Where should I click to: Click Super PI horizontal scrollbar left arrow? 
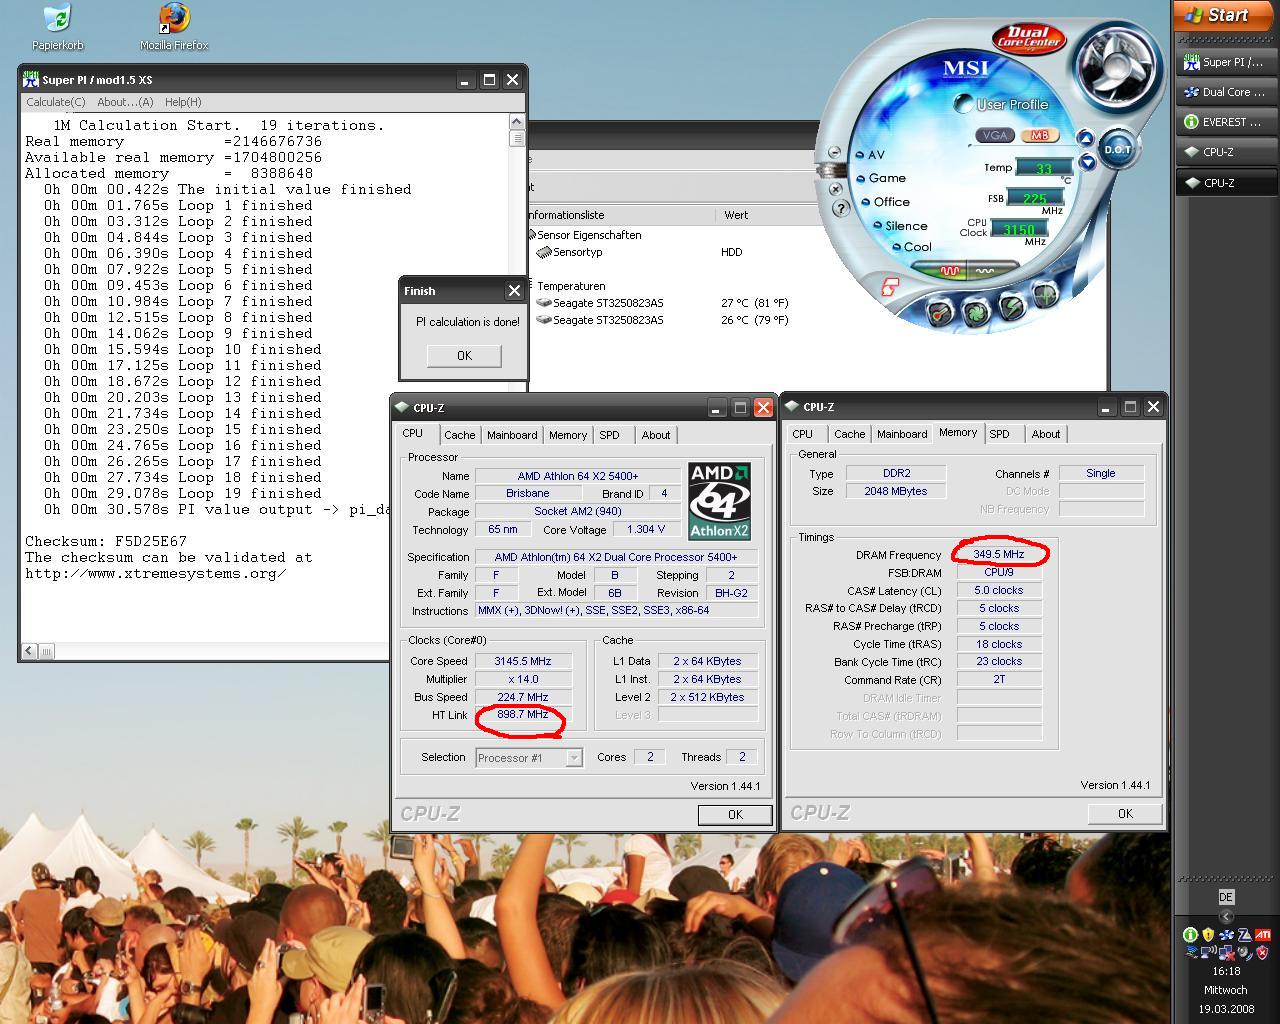click(x=29, y=651)
